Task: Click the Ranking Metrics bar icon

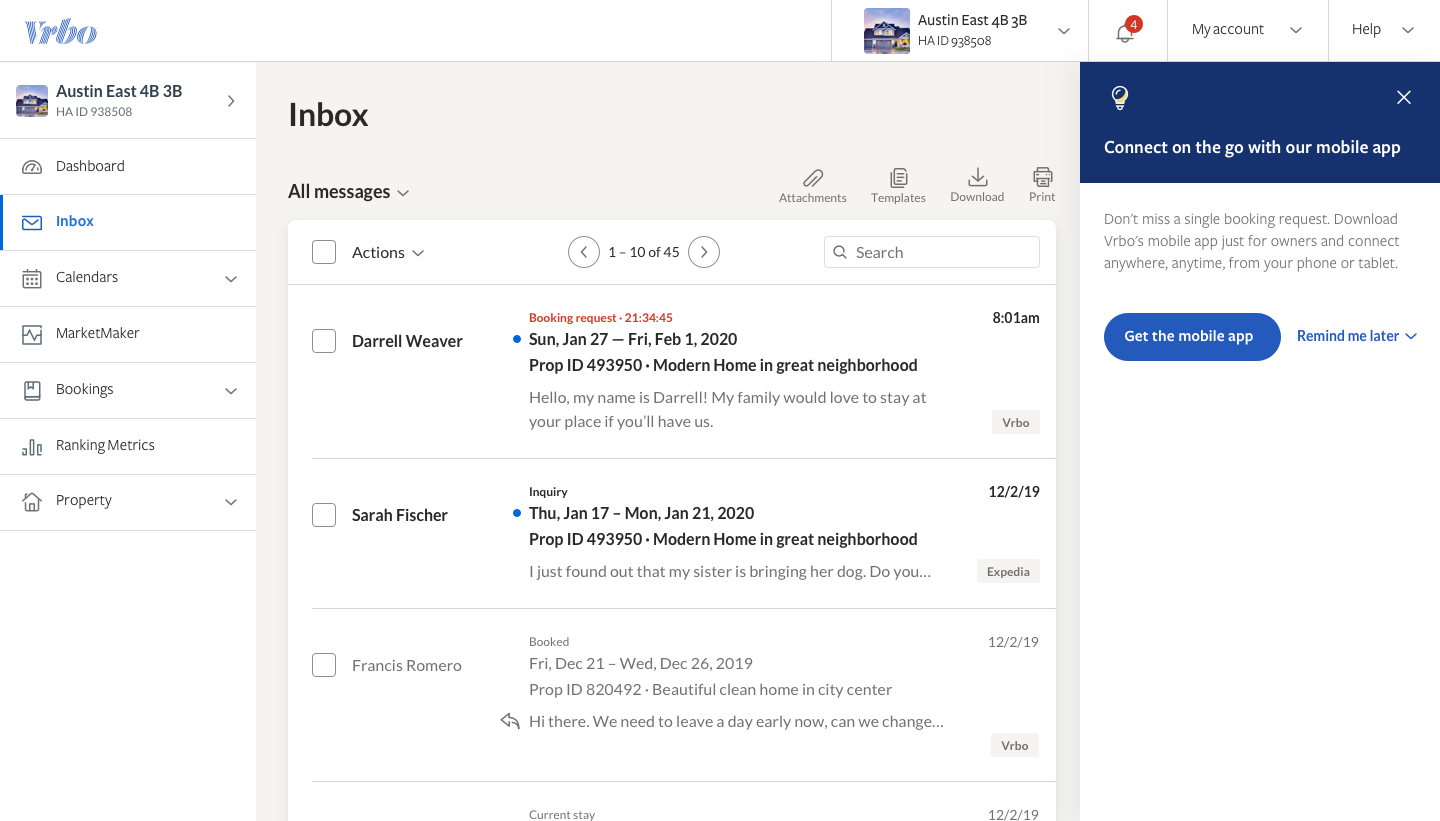Action: [32, 446]
